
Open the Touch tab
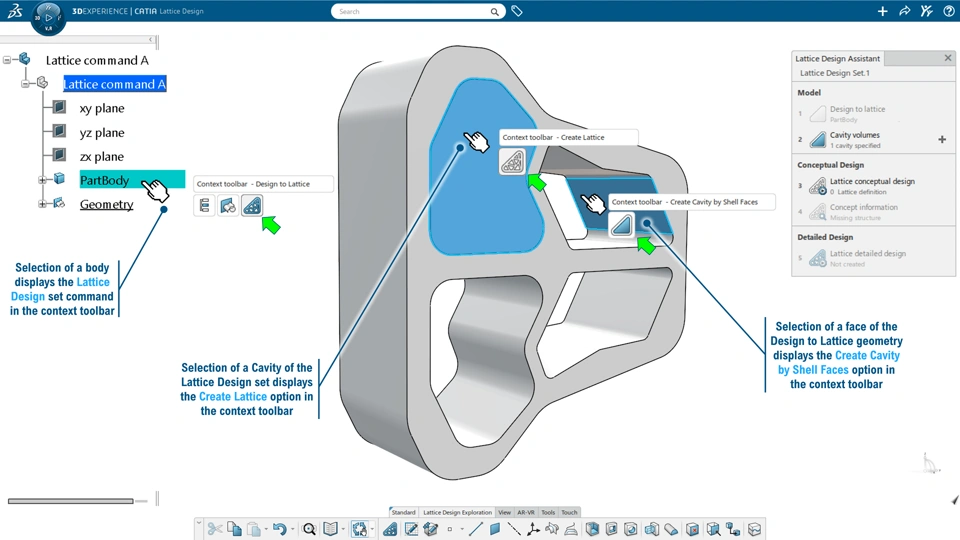[x=569, y=512]
